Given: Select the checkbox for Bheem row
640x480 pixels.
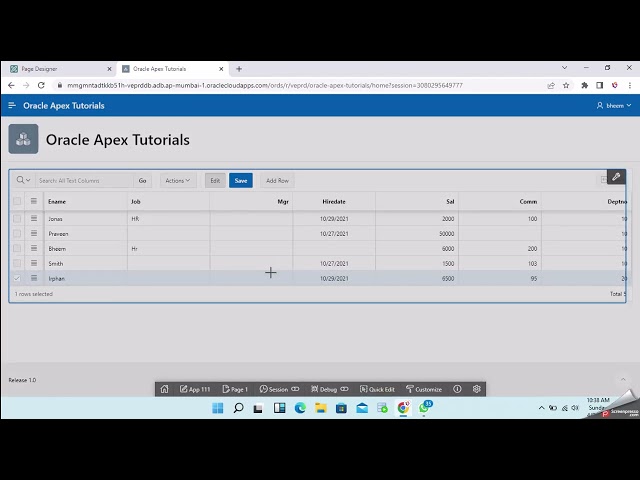Looking at the screenshot, I should (17, 248).
